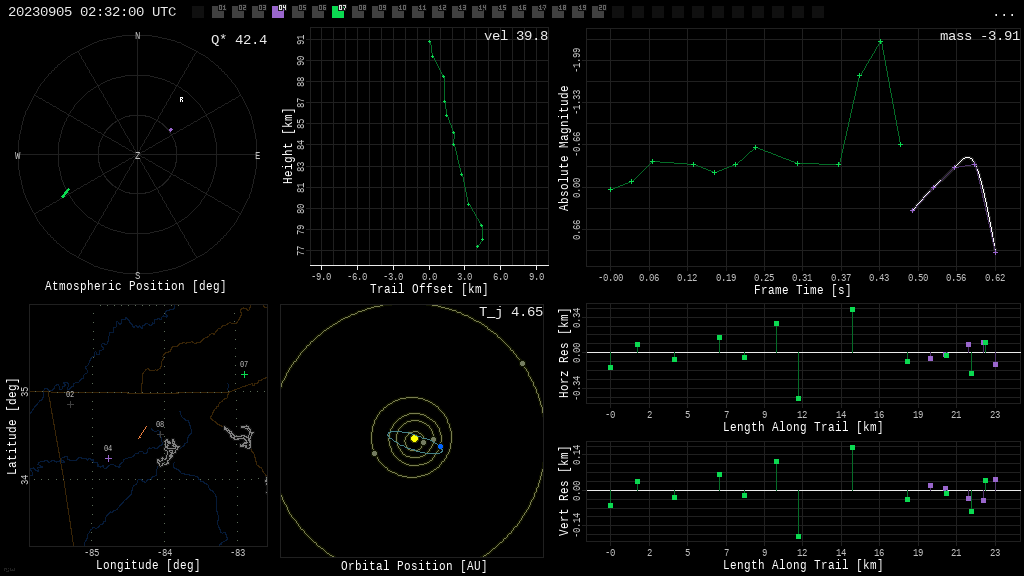Open the three-dots menu at top right
The width and height of the screenshot is (1024, 576).
tap(1003, 14)
